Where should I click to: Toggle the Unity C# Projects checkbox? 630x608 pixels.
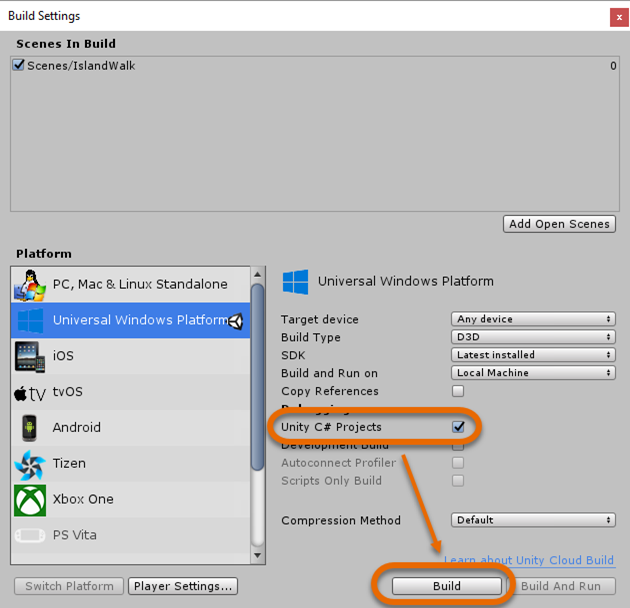(458, 427)
